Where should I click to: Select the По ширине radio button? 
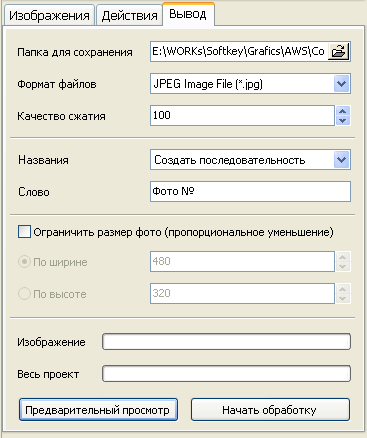pyautogui.click(x=24, y=262)
